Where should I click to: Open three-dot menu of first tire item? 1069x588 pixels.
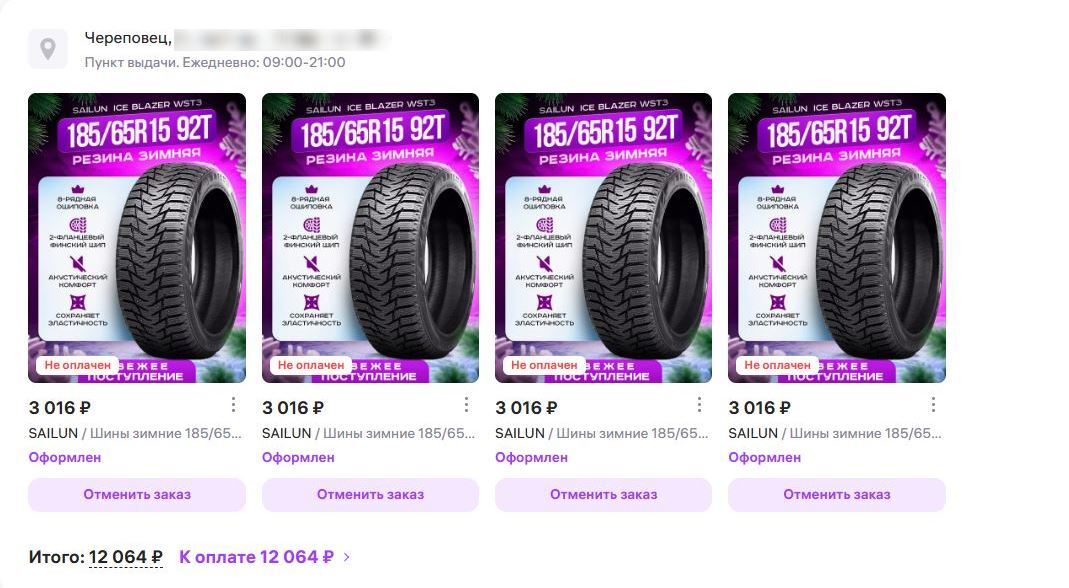click(233, 405)
